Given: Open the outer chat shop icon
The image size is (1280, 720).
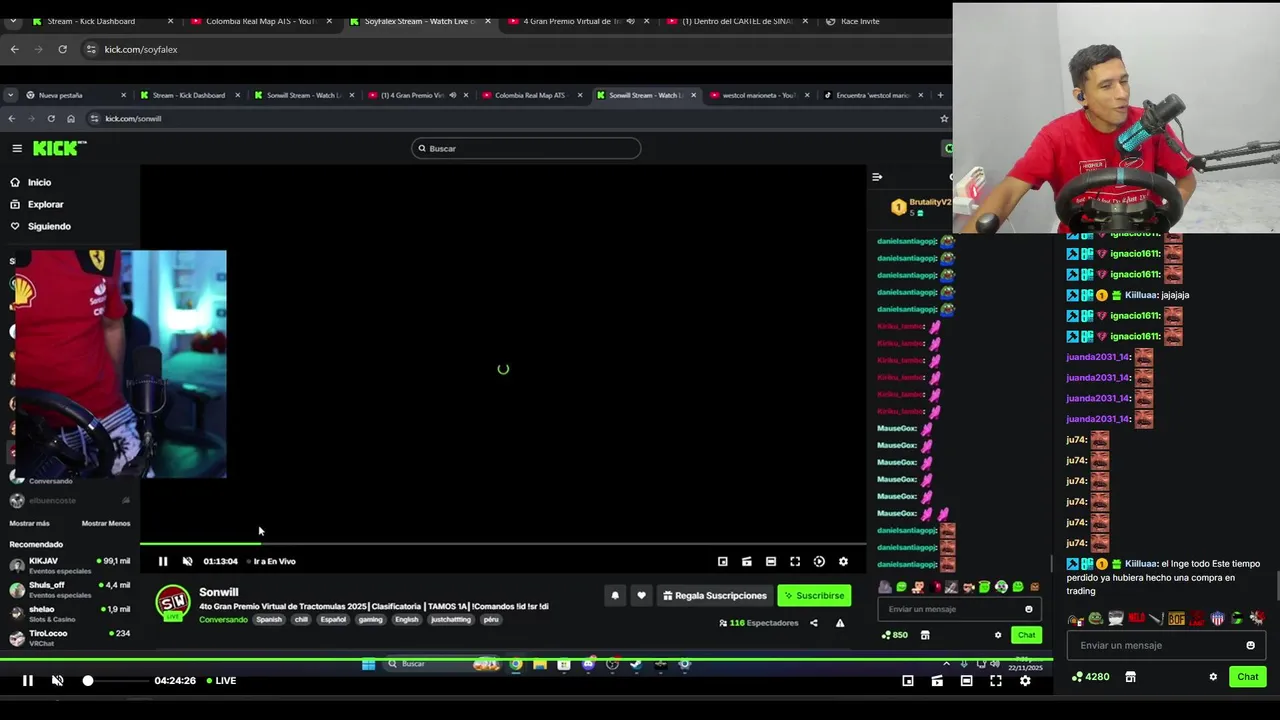Looking at the screenshot, I should [1130, 677].
